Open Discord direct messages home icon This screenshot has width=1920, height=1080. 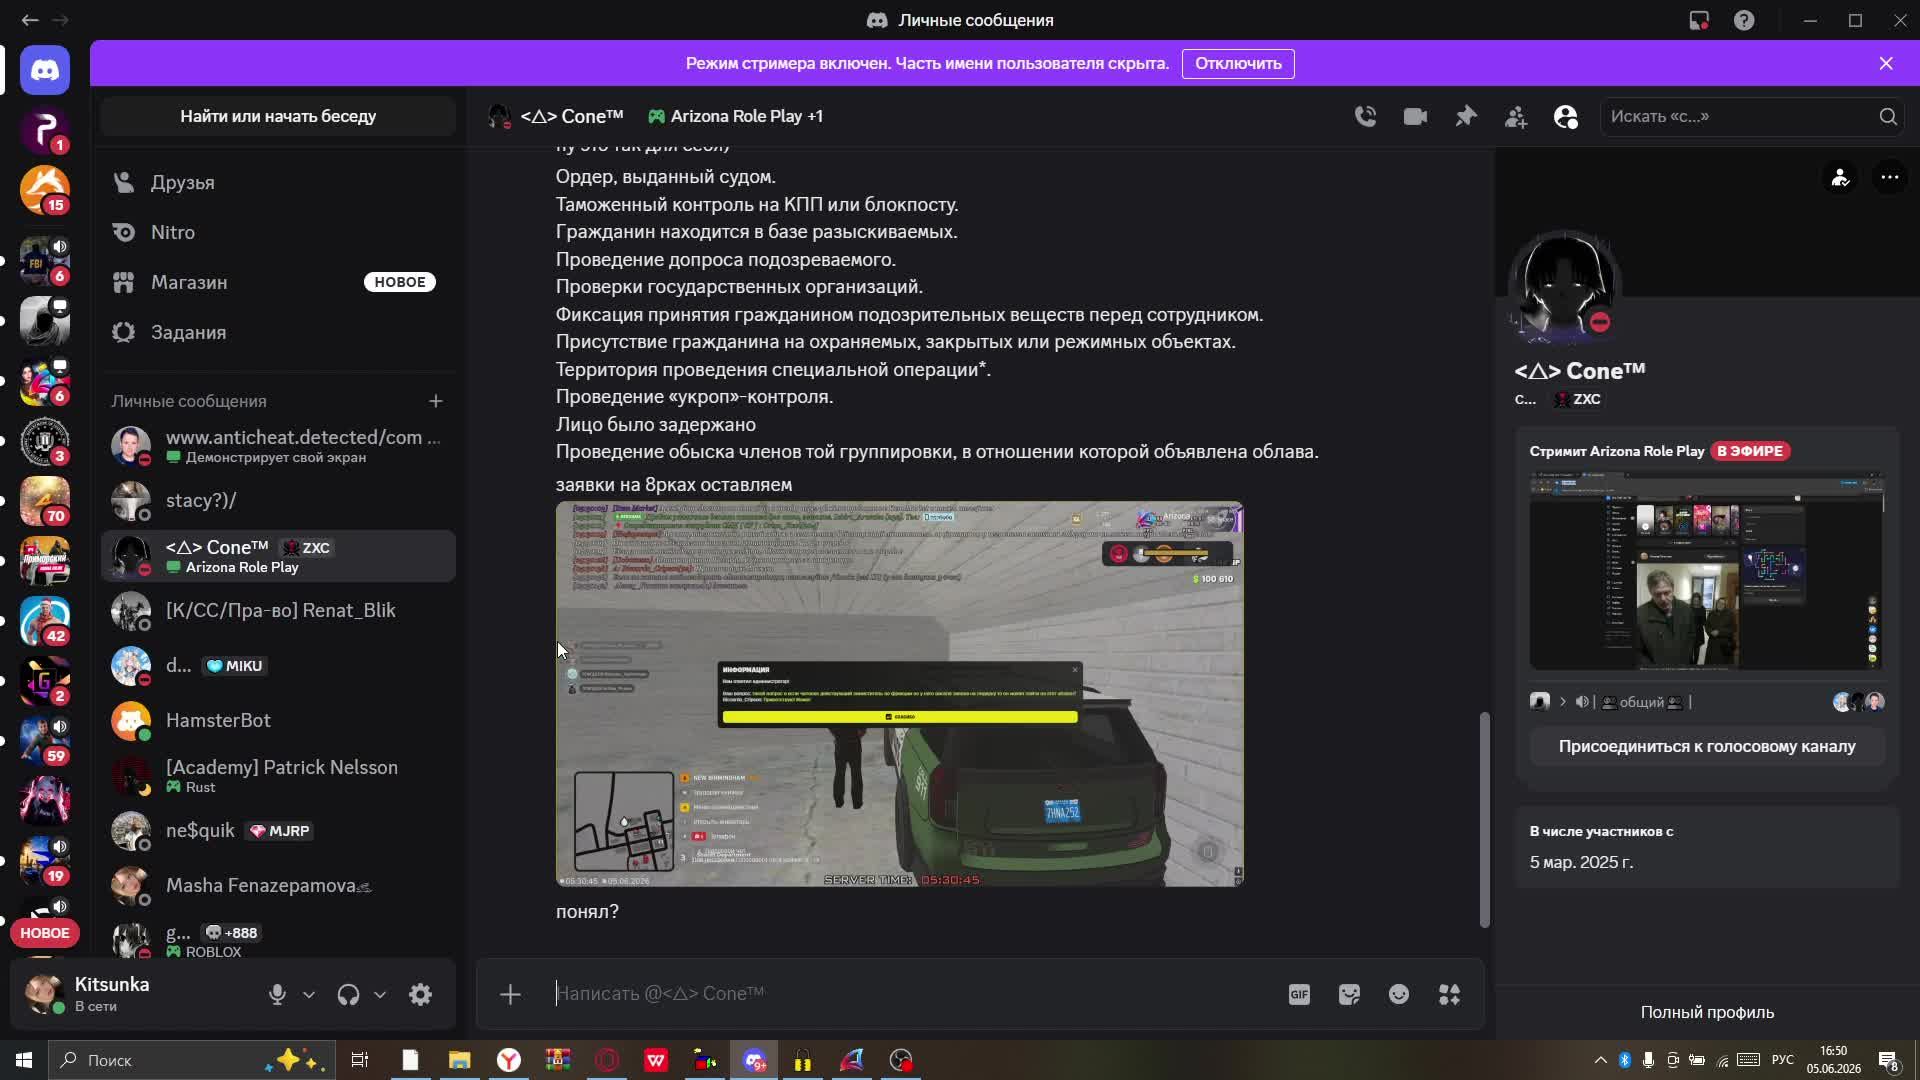pyautogui.click(x=45, y=70)
